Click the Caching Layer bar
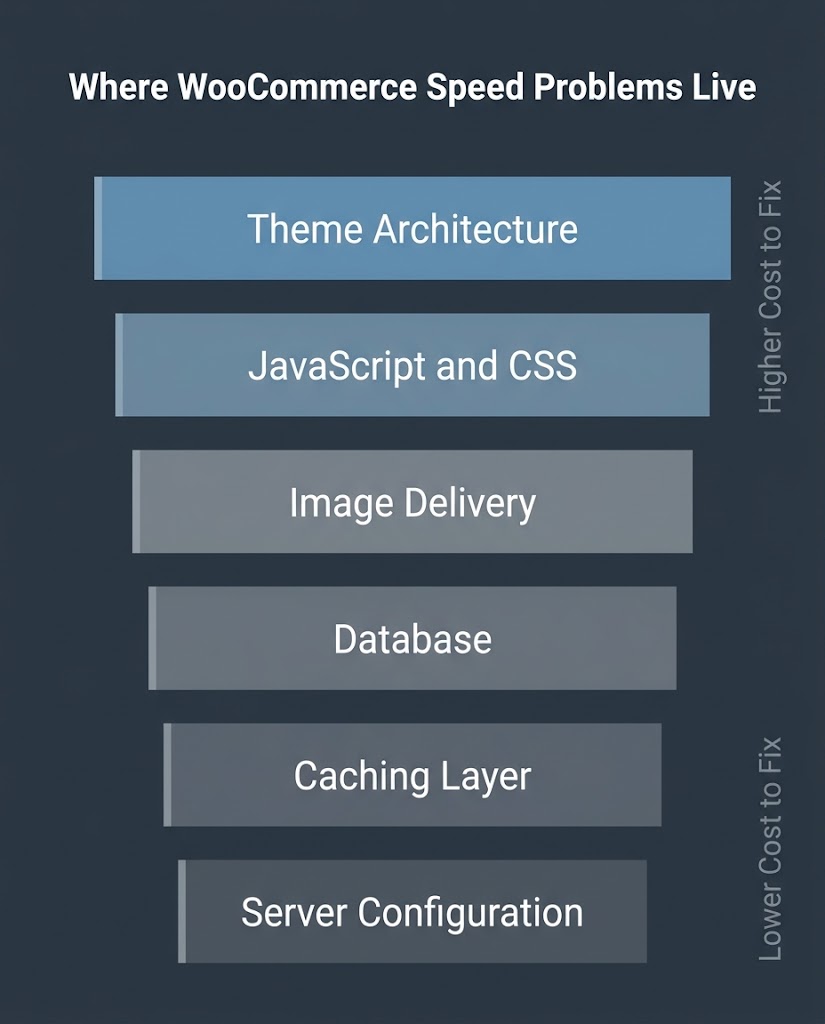 tap(412, 775)
